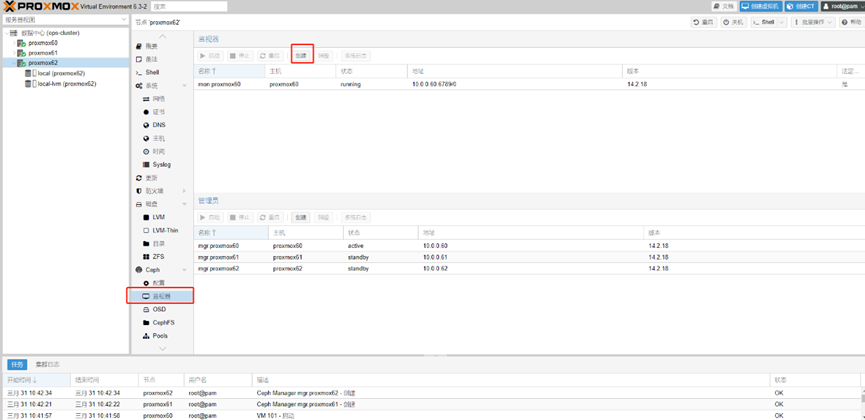Click the 创建虚拟机 create VM button
This screenshot has width=865, height=420.
point(760,6)
